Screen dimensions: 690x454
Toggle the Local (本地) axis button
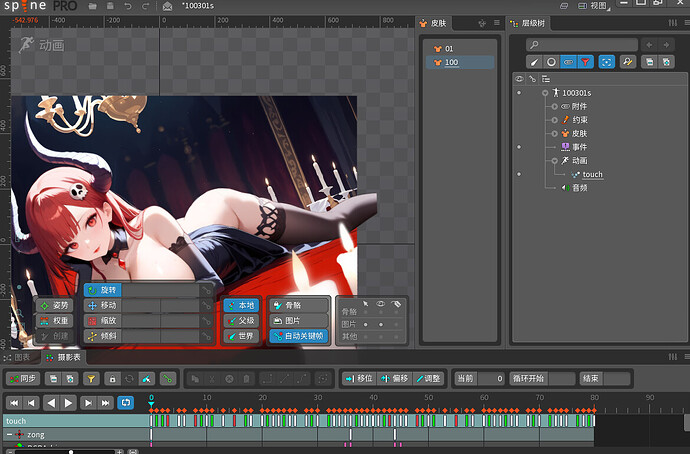[x=241, y=305]
